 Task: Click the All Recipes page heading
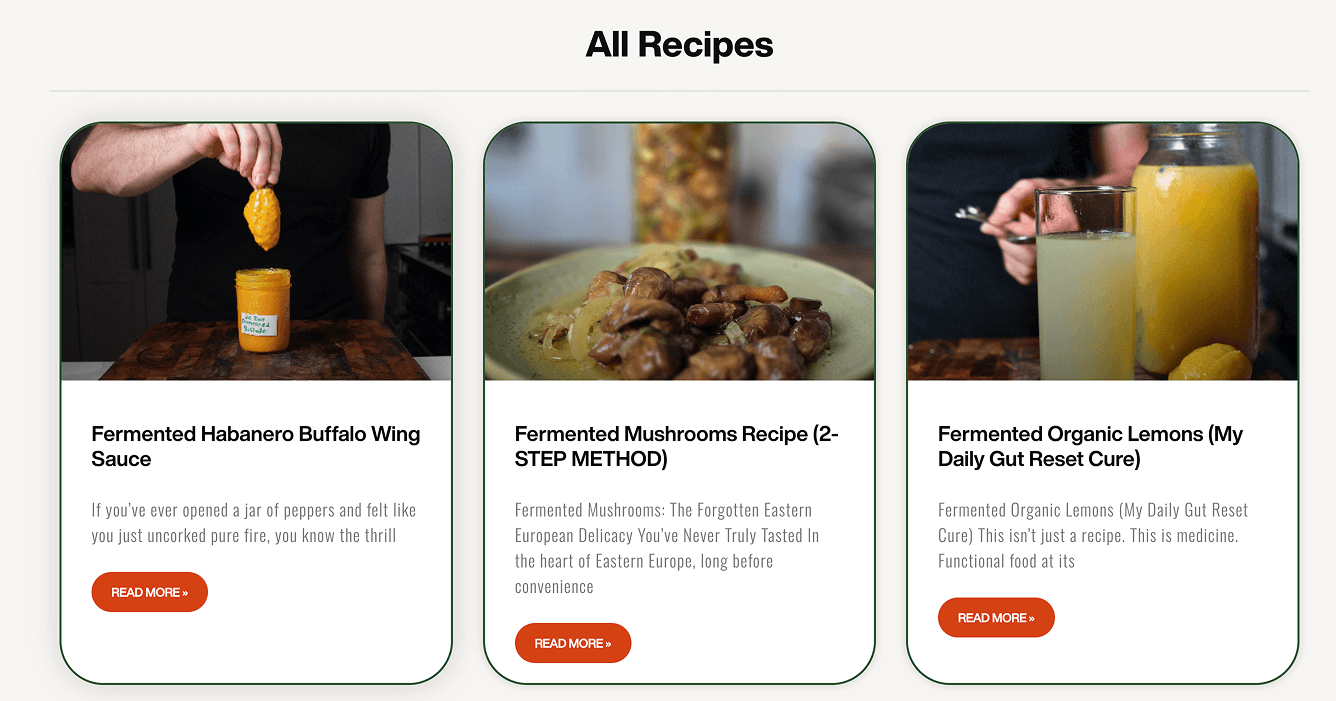pyautogui.click(x=679, y=44)
